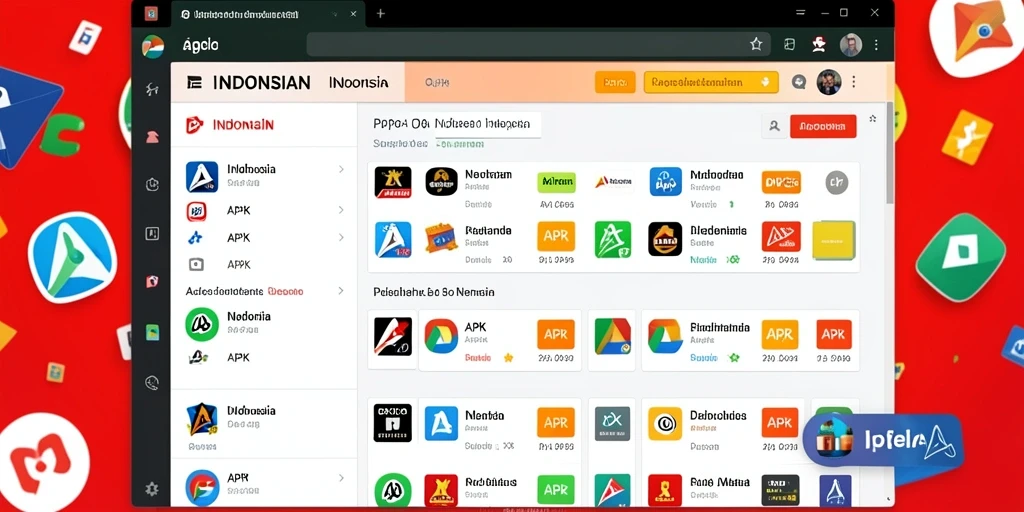Click the small star icon above the scrollbar
Viewport: 1024px width, 512px height.
click(872, 119)
